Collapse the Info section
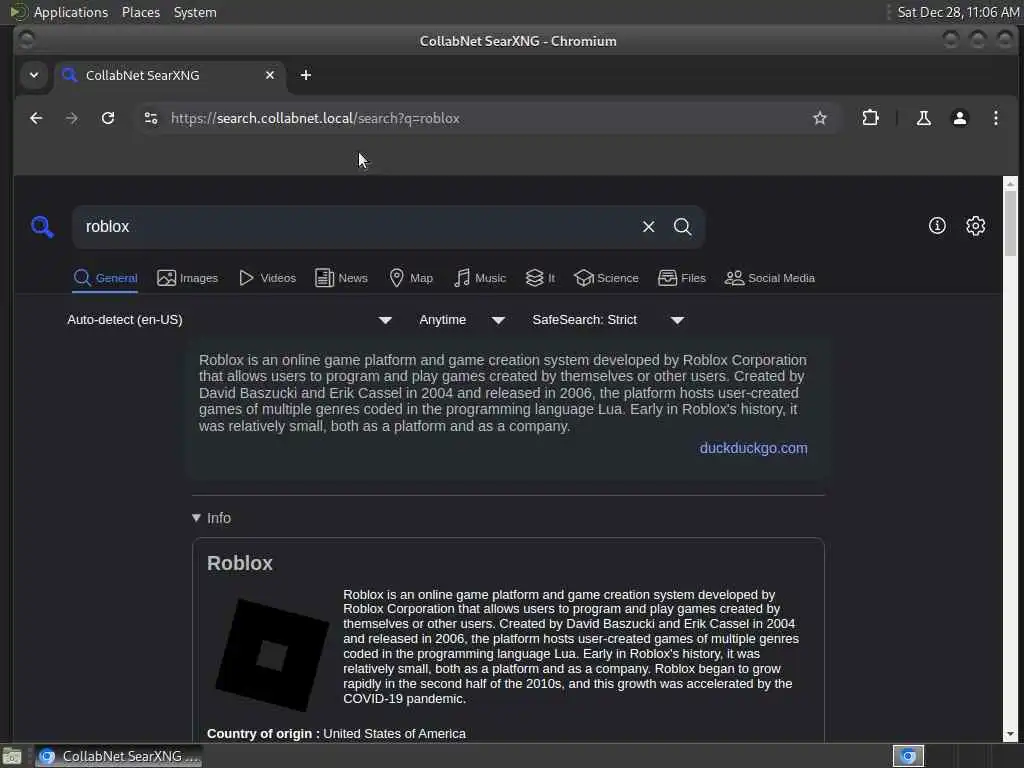The image size is (1024, 768). [212, 518]
